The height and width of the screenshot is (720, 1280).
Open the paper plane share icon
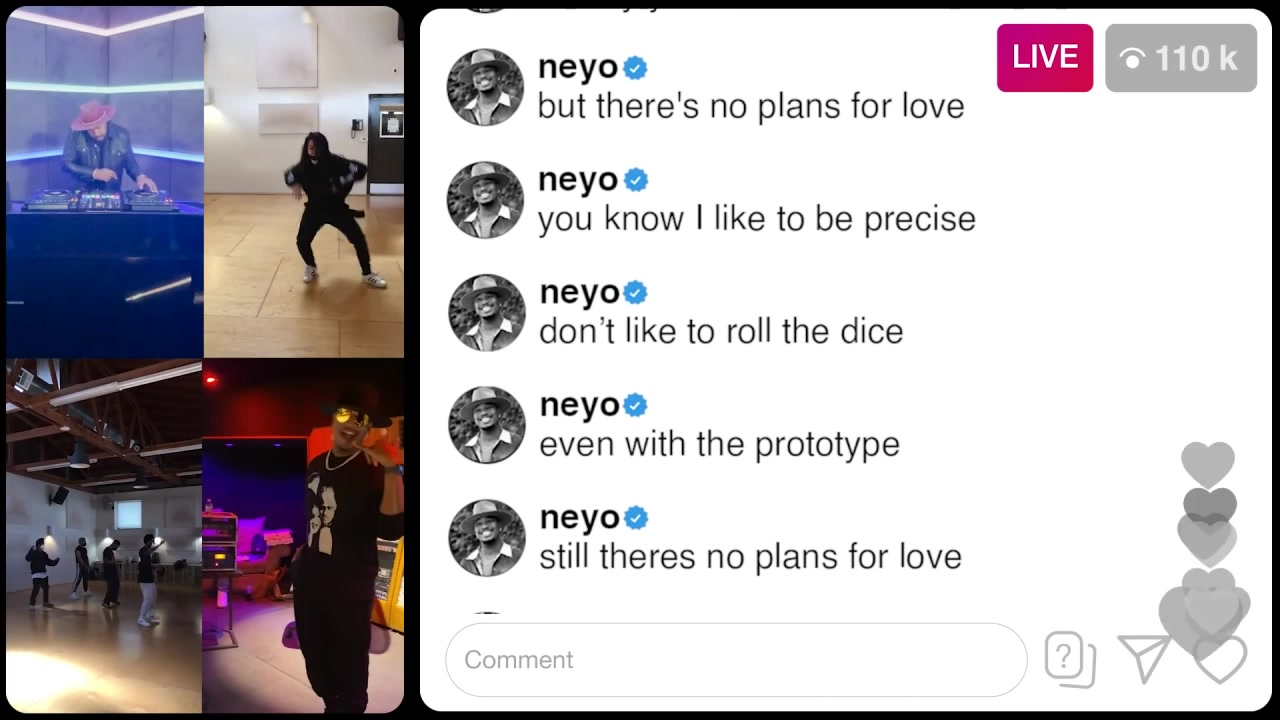pyautogui.click(x=1144, y=659)
